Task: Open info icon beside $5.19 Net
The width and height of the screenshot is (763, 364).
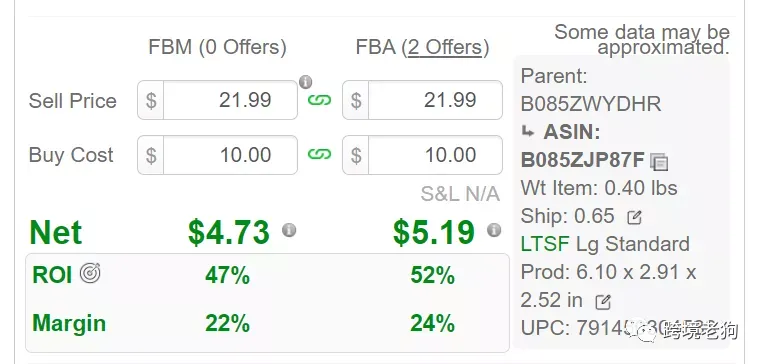Action: (x=494, y=230)
